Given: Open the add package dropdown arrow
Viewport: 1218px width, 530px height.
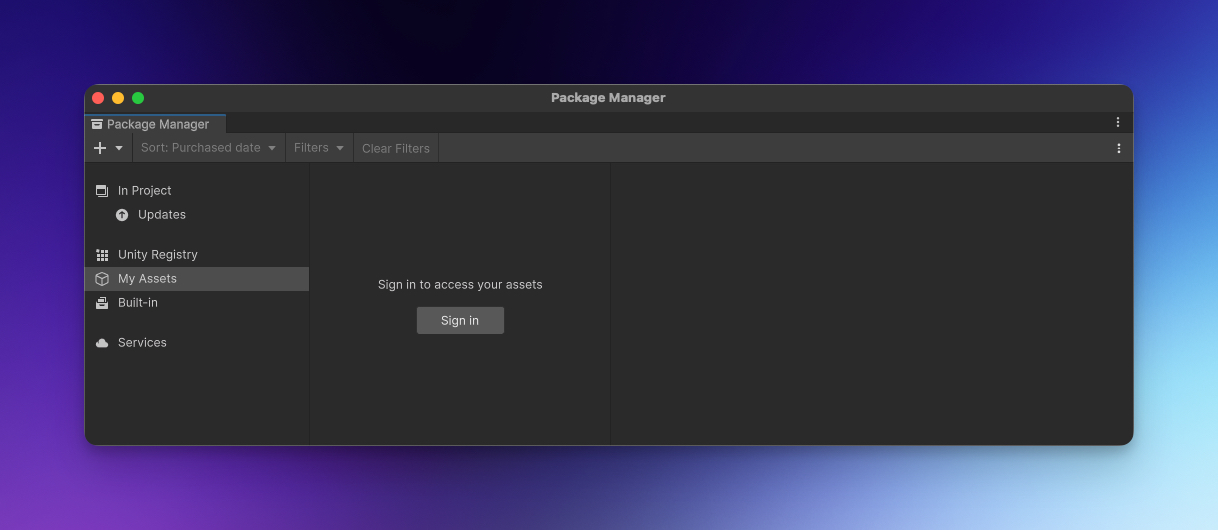Looking at the screenshot, I should coord(119,148).
